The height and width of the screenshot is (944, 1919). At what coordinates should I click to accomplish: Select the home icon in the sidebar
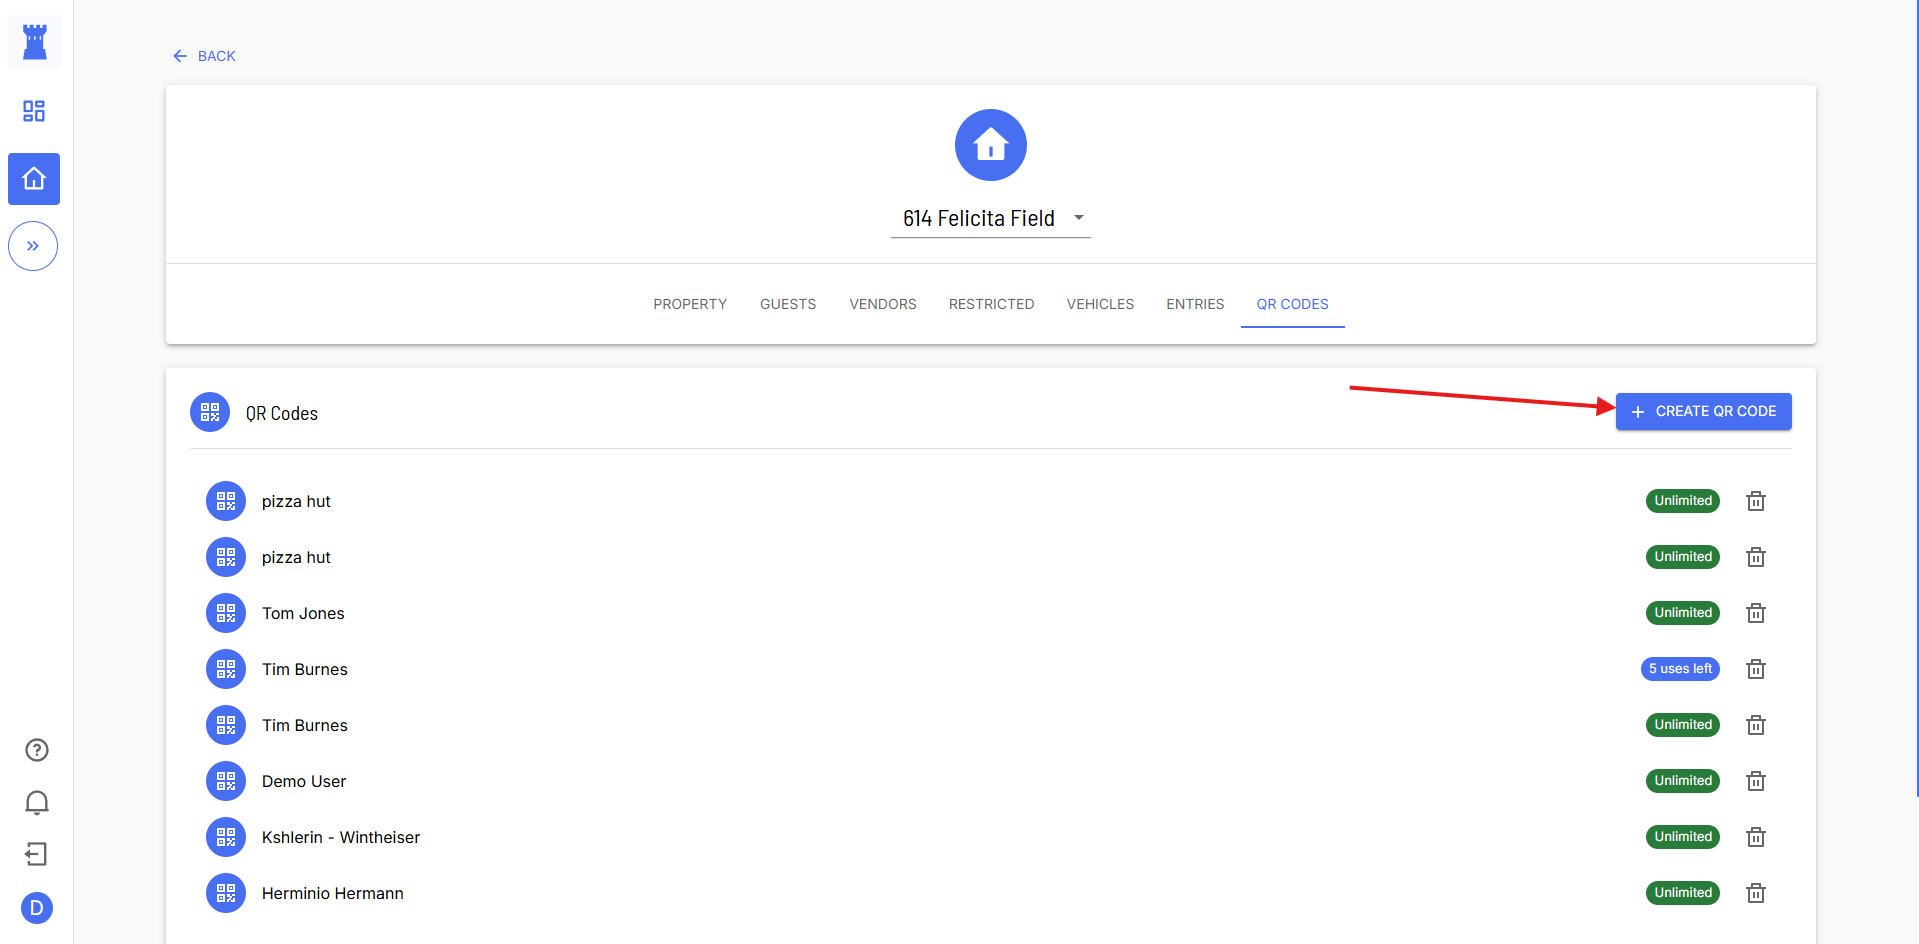[x=34, y=179]
